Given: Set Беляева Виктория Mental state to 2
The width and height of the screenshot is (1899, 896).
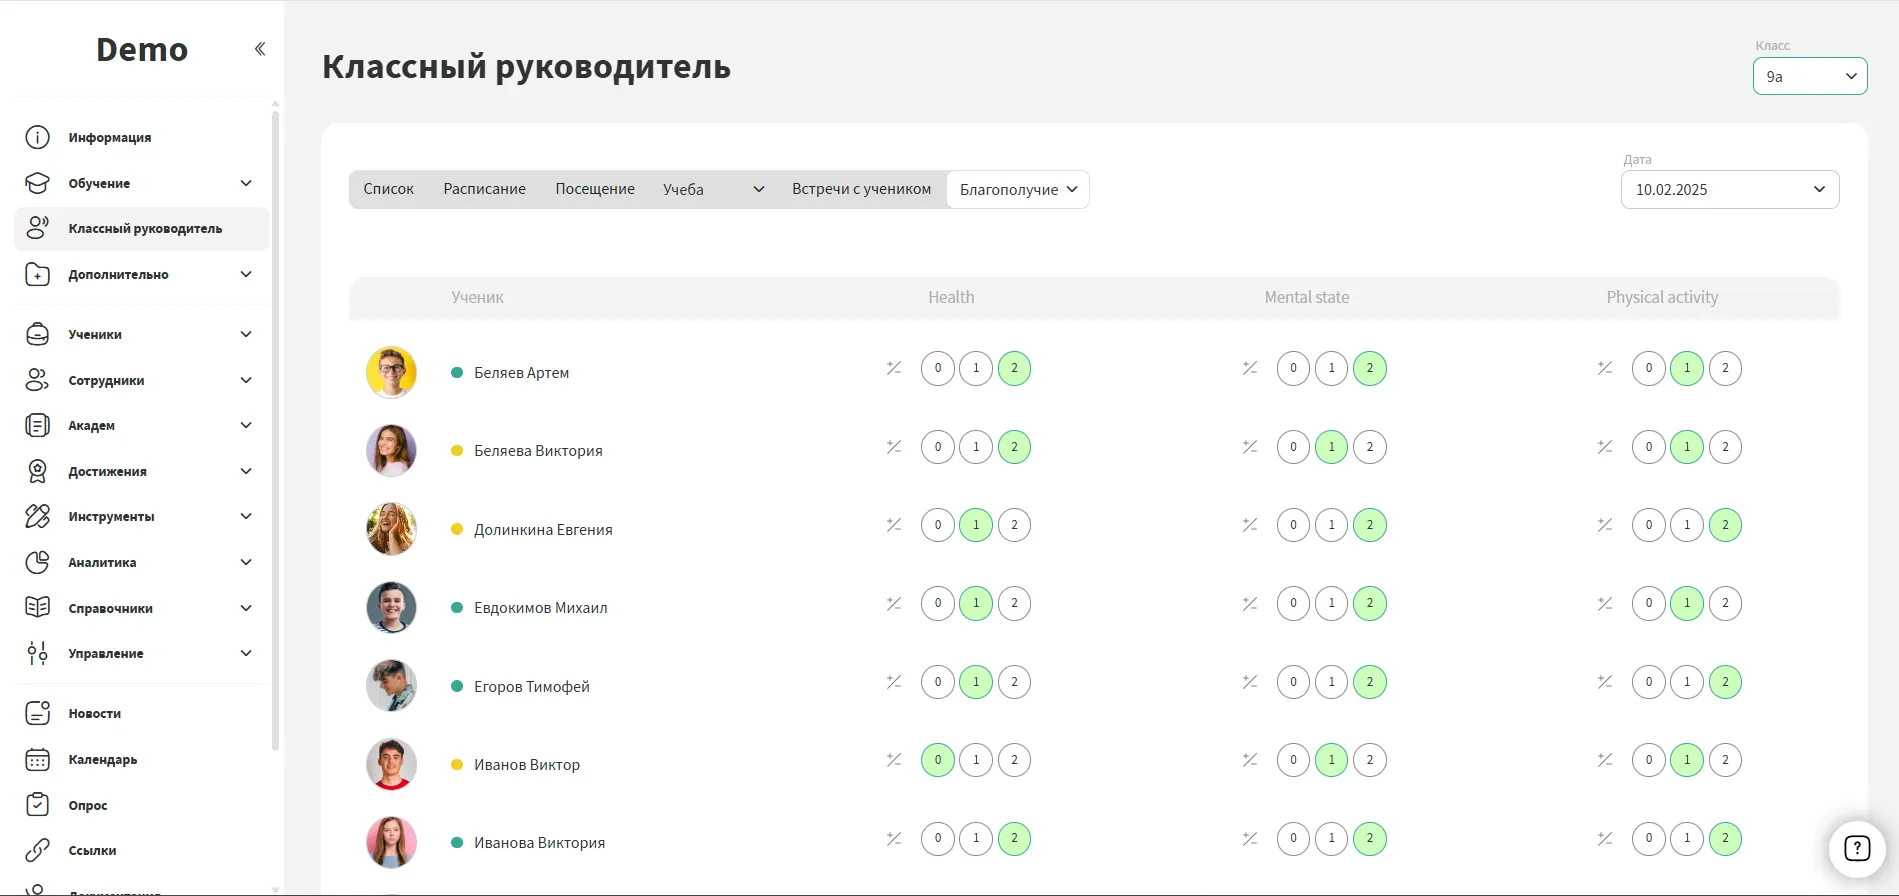Looking at the screenshot, I should point(1370,447).
